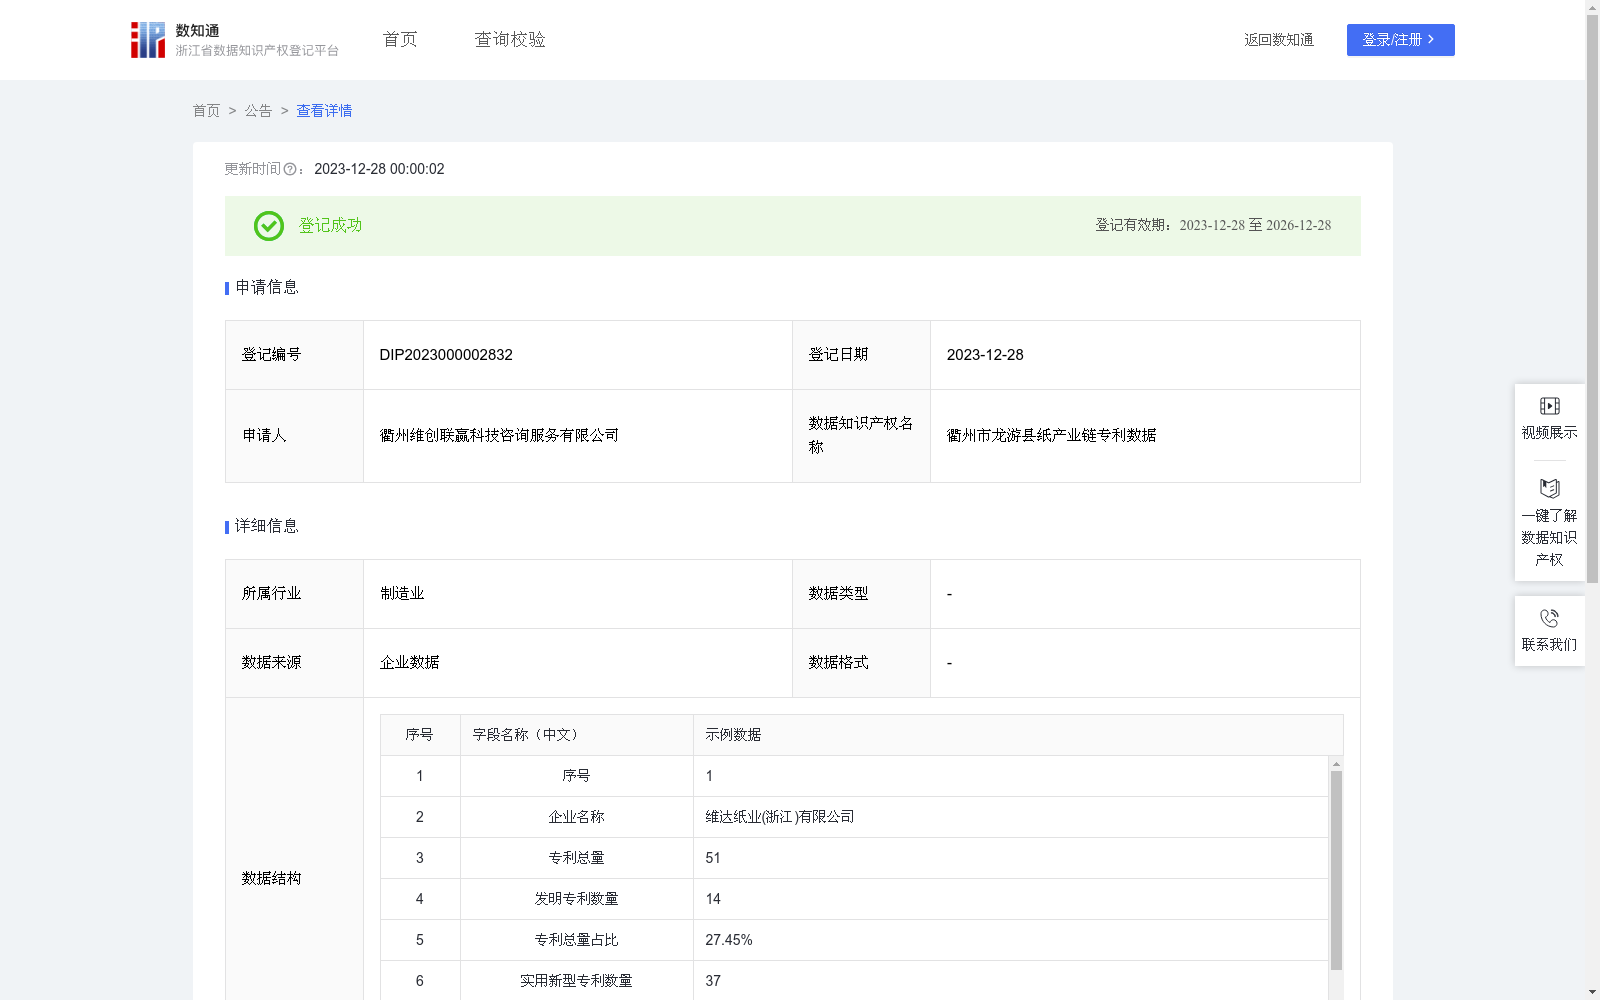Click the green 登记成功 checkmark icon
The height and width of the screenshot is (1000, 1600).
click(x=269, y=226)
